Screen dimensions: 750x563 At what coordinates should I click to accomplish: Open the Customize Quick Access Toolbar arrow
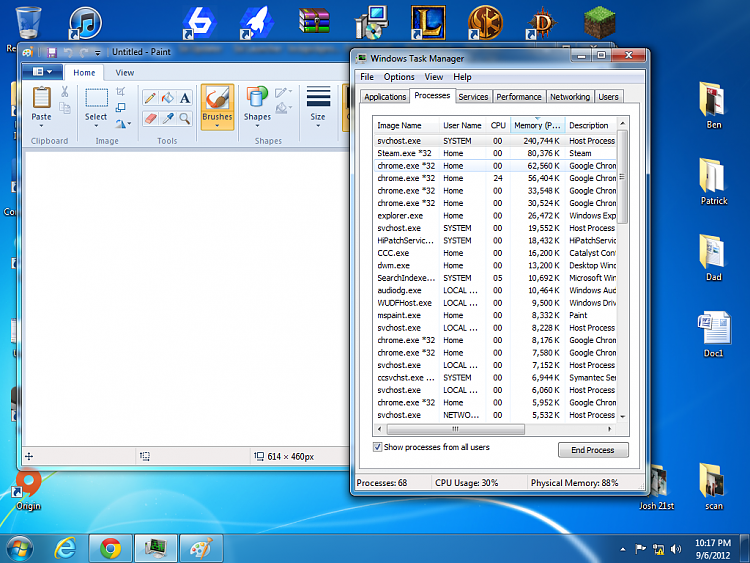point(98,53)
